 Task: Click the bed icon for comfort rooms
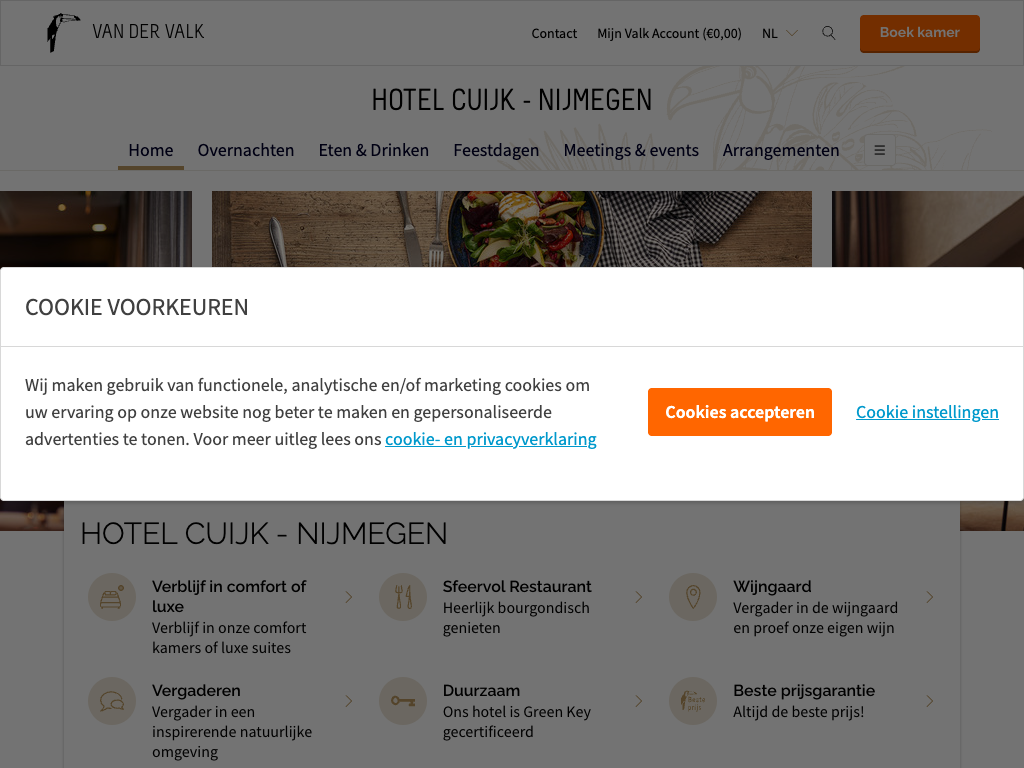(x=112, y=597)
